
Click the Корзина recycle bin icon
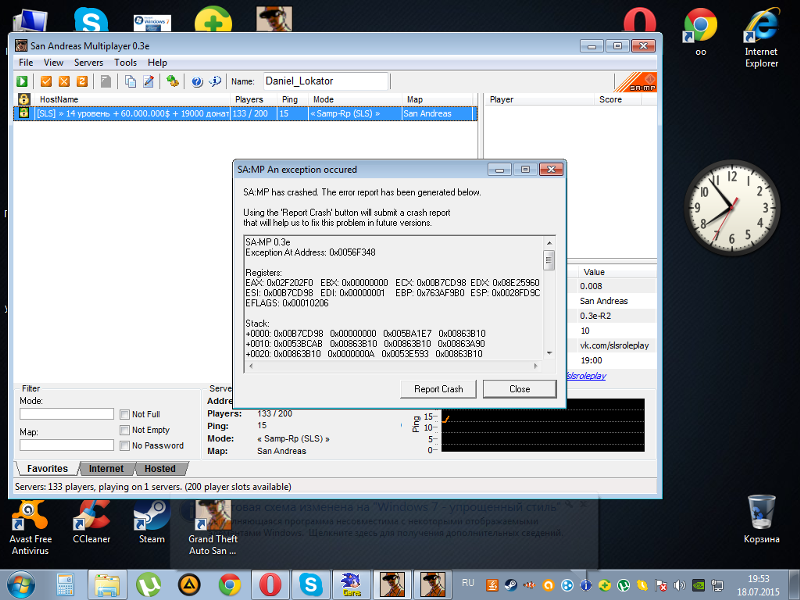tap(761, 519)
